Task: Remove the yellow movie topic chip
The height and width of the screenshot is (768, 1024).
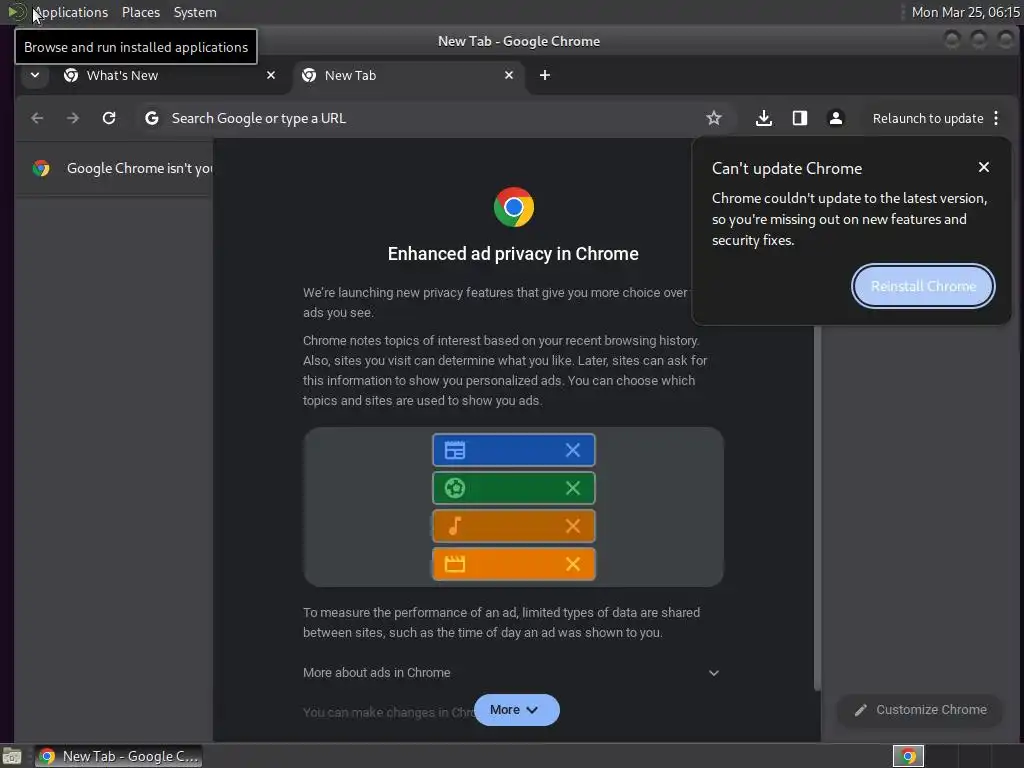Action: (x=573, y=564)
